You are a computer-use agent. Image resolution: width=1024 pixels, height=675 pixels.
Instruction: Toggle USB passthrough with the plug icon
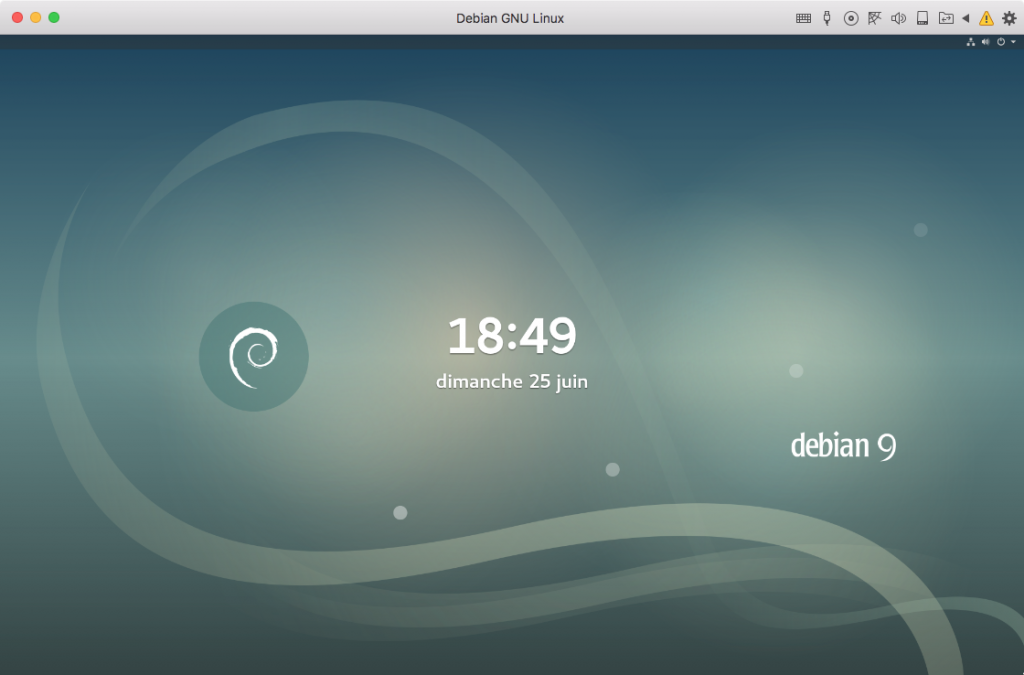click(827, 18)
